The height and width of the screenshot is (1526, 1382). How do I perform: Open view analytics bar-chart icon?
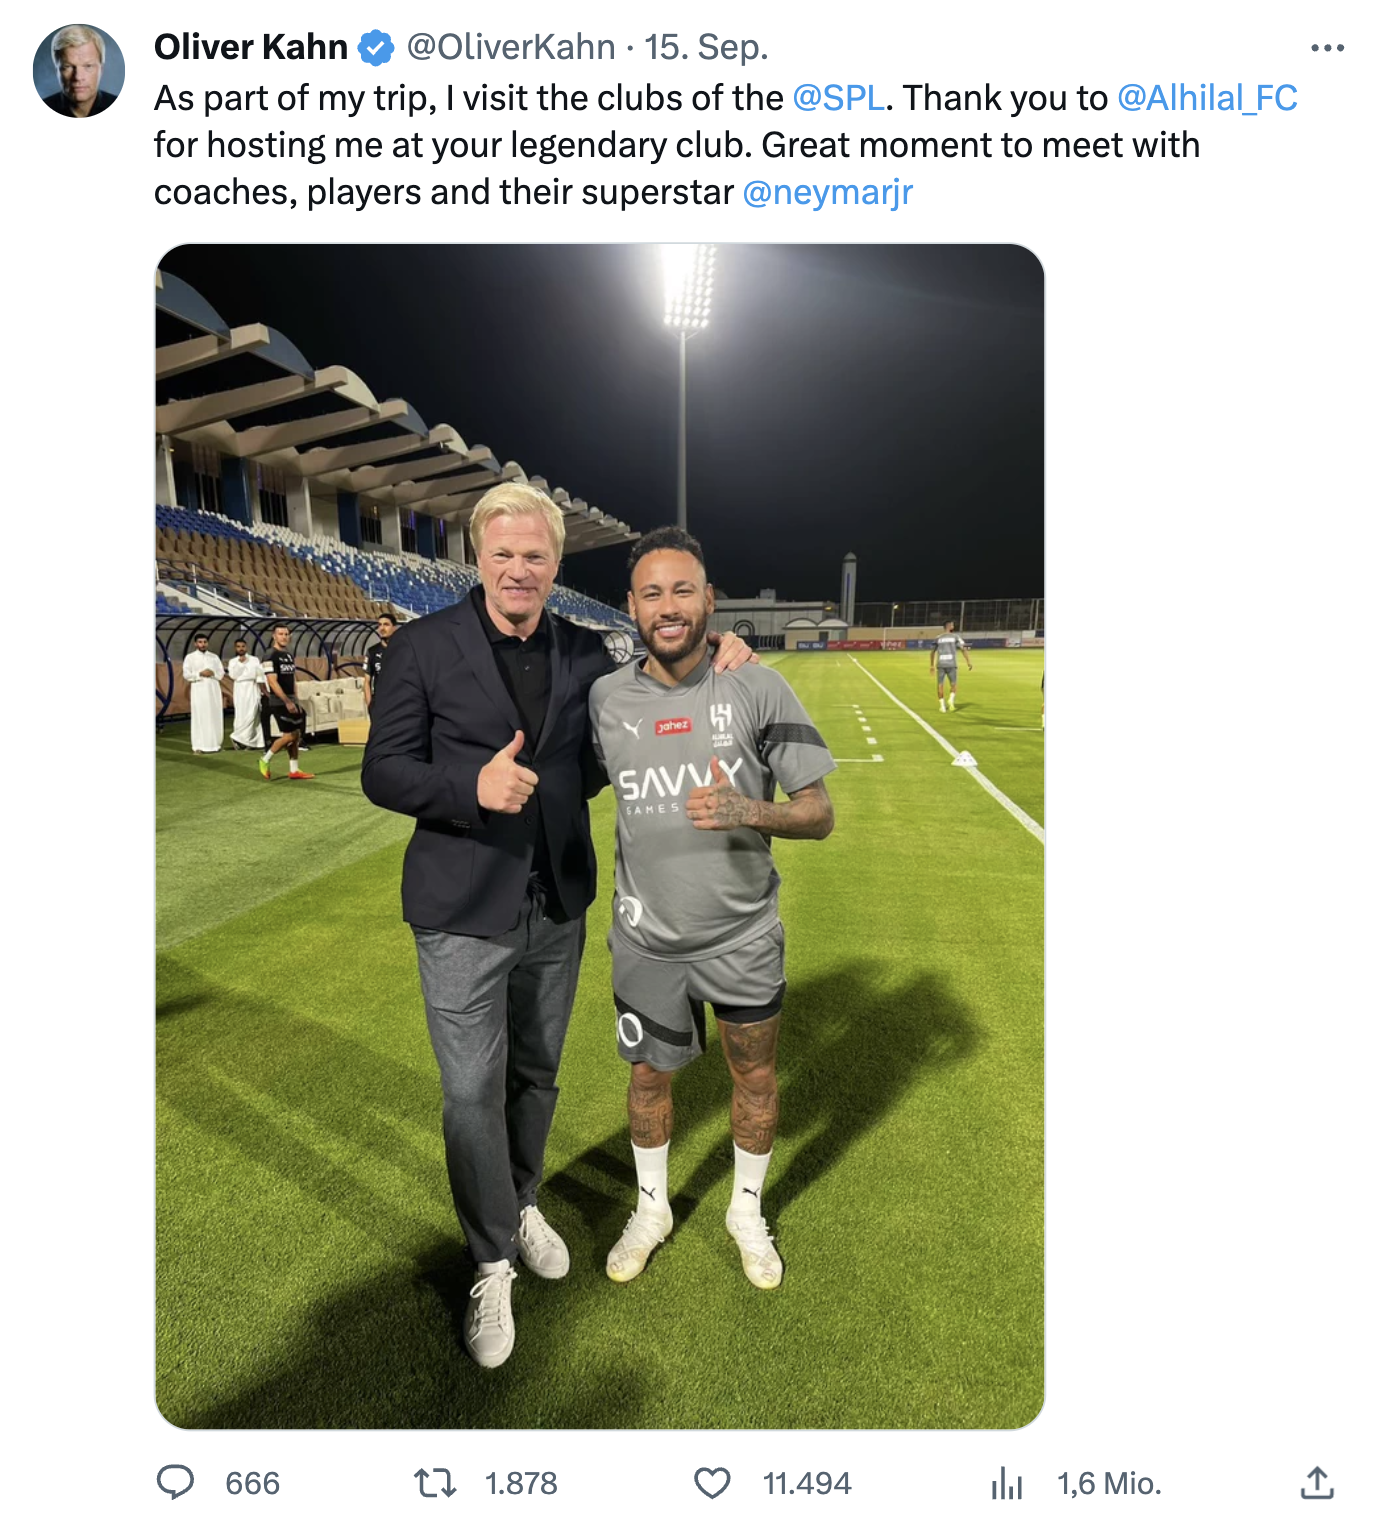(x=1006, y=1482)
